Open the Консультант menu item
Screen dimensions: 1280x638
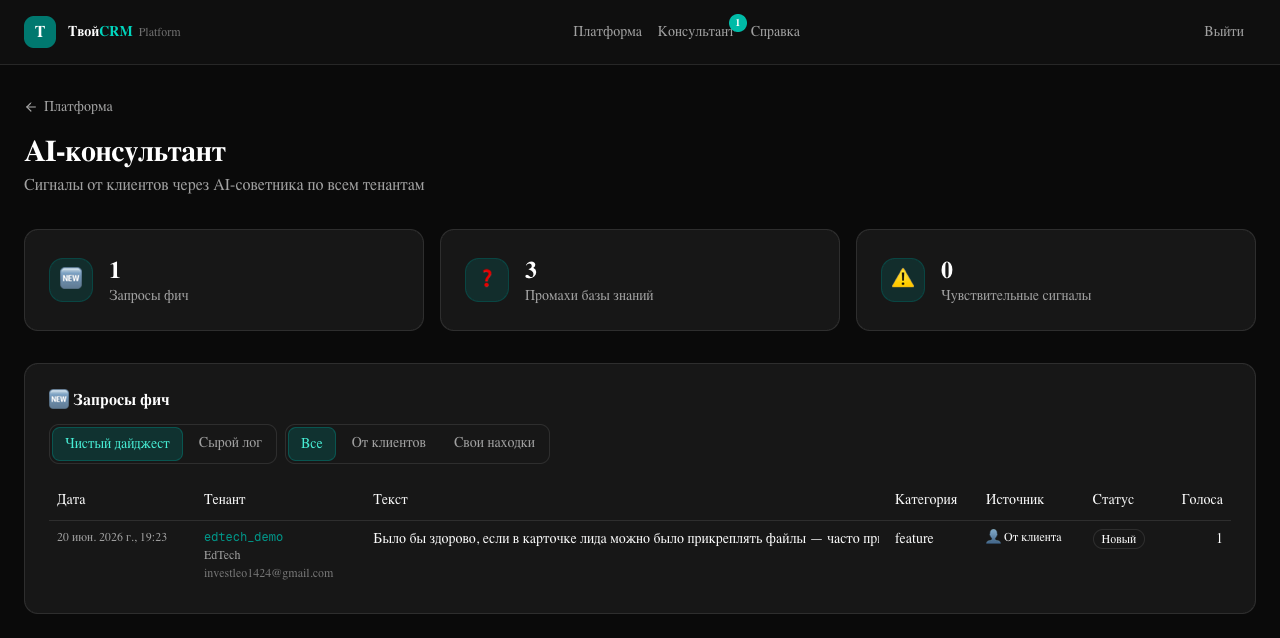point(695,32)
